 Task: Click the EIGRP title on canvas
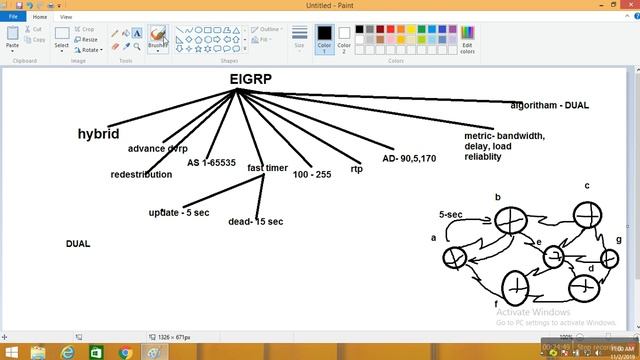(x=251, y=79)
